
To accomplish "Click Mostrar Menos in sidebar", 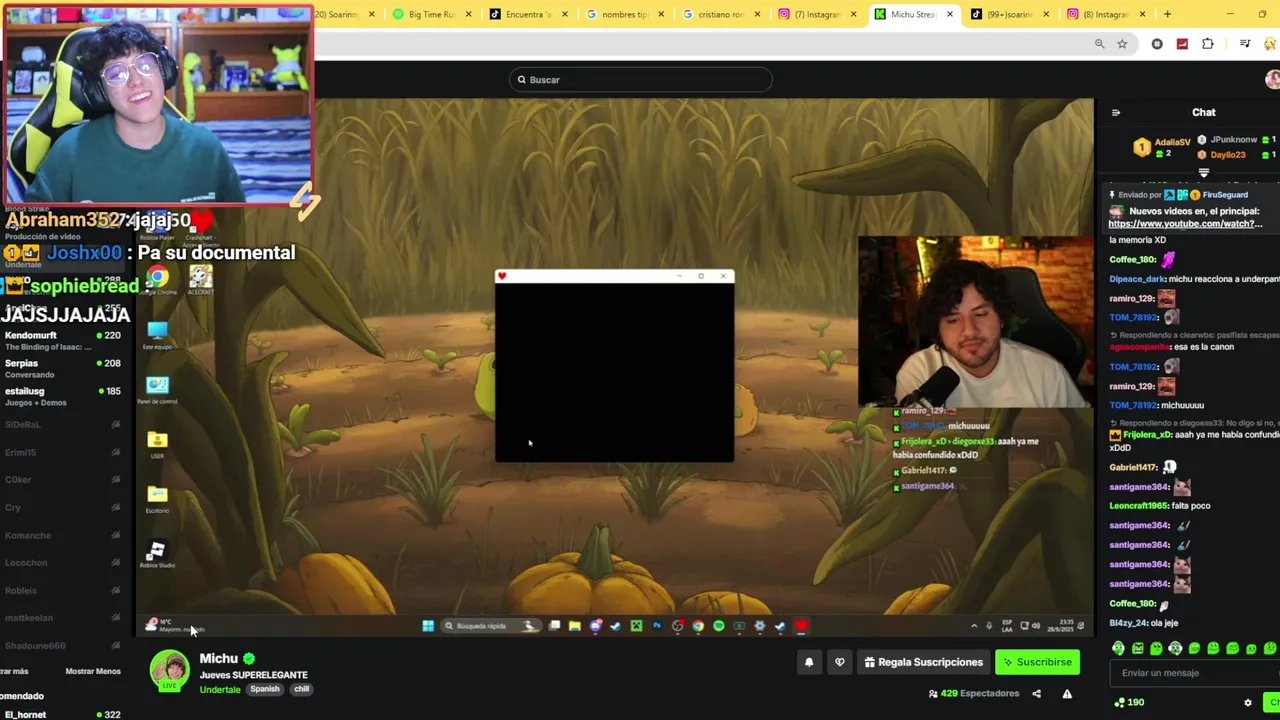I will pos(93,671).
